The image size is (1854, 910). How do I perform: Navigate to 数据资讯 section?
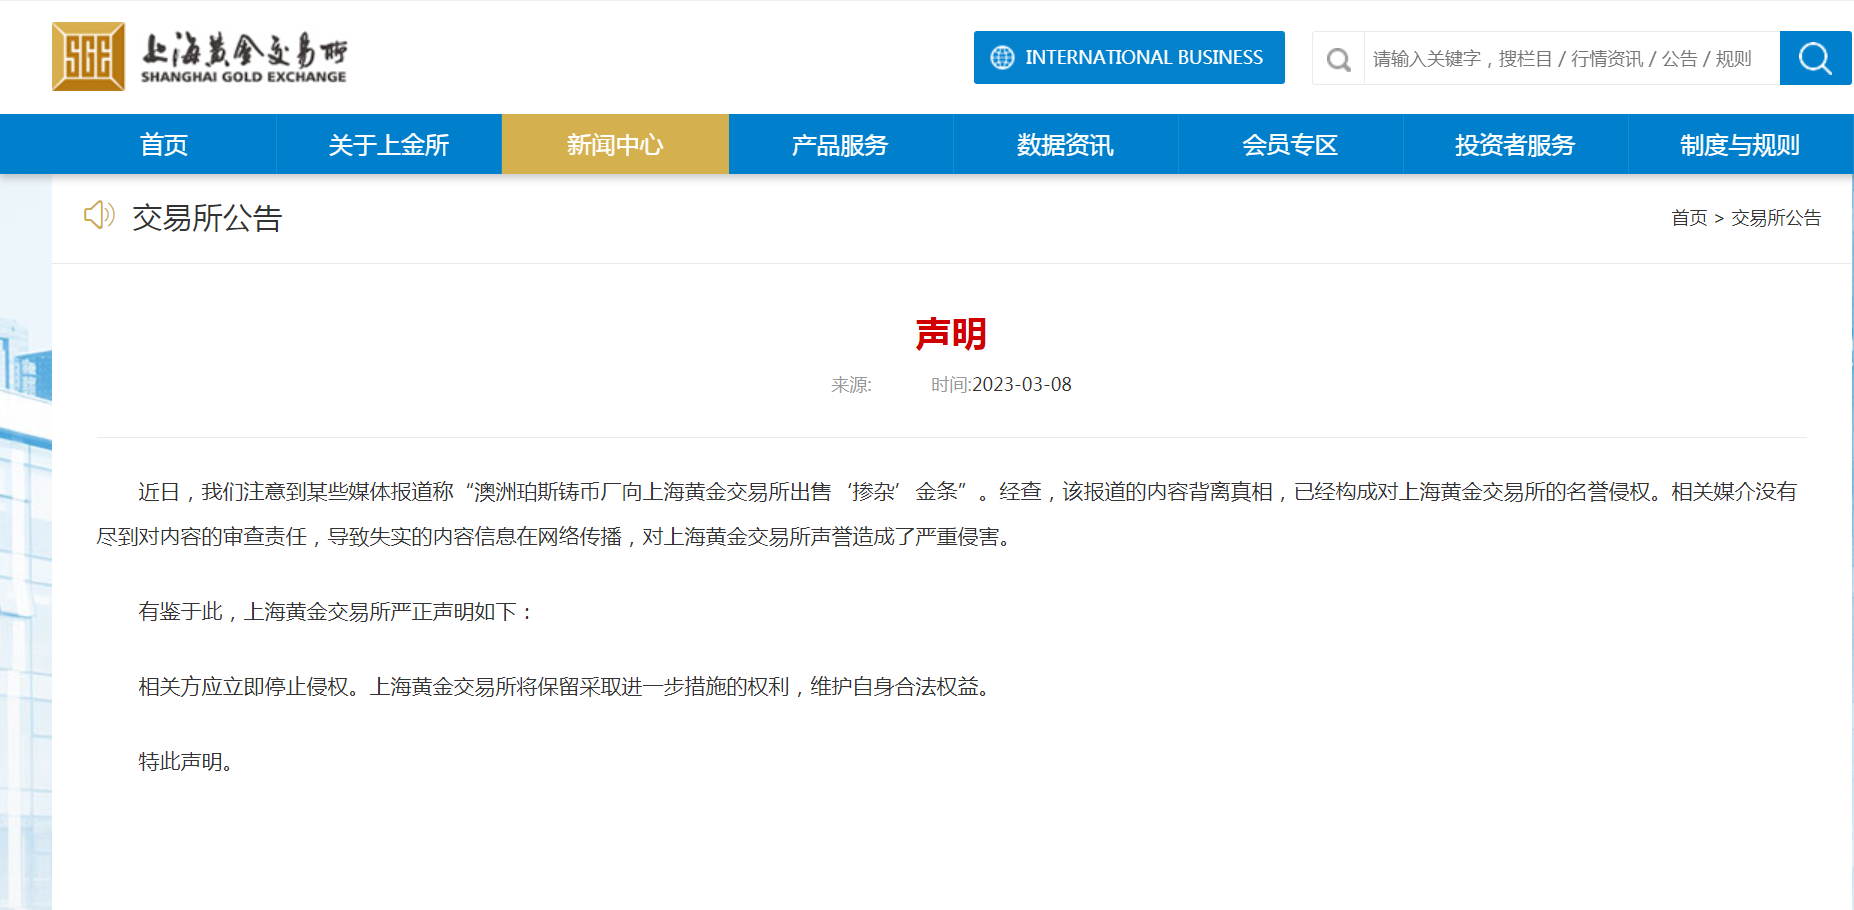pyautogui.click(x=1065, y=145)
